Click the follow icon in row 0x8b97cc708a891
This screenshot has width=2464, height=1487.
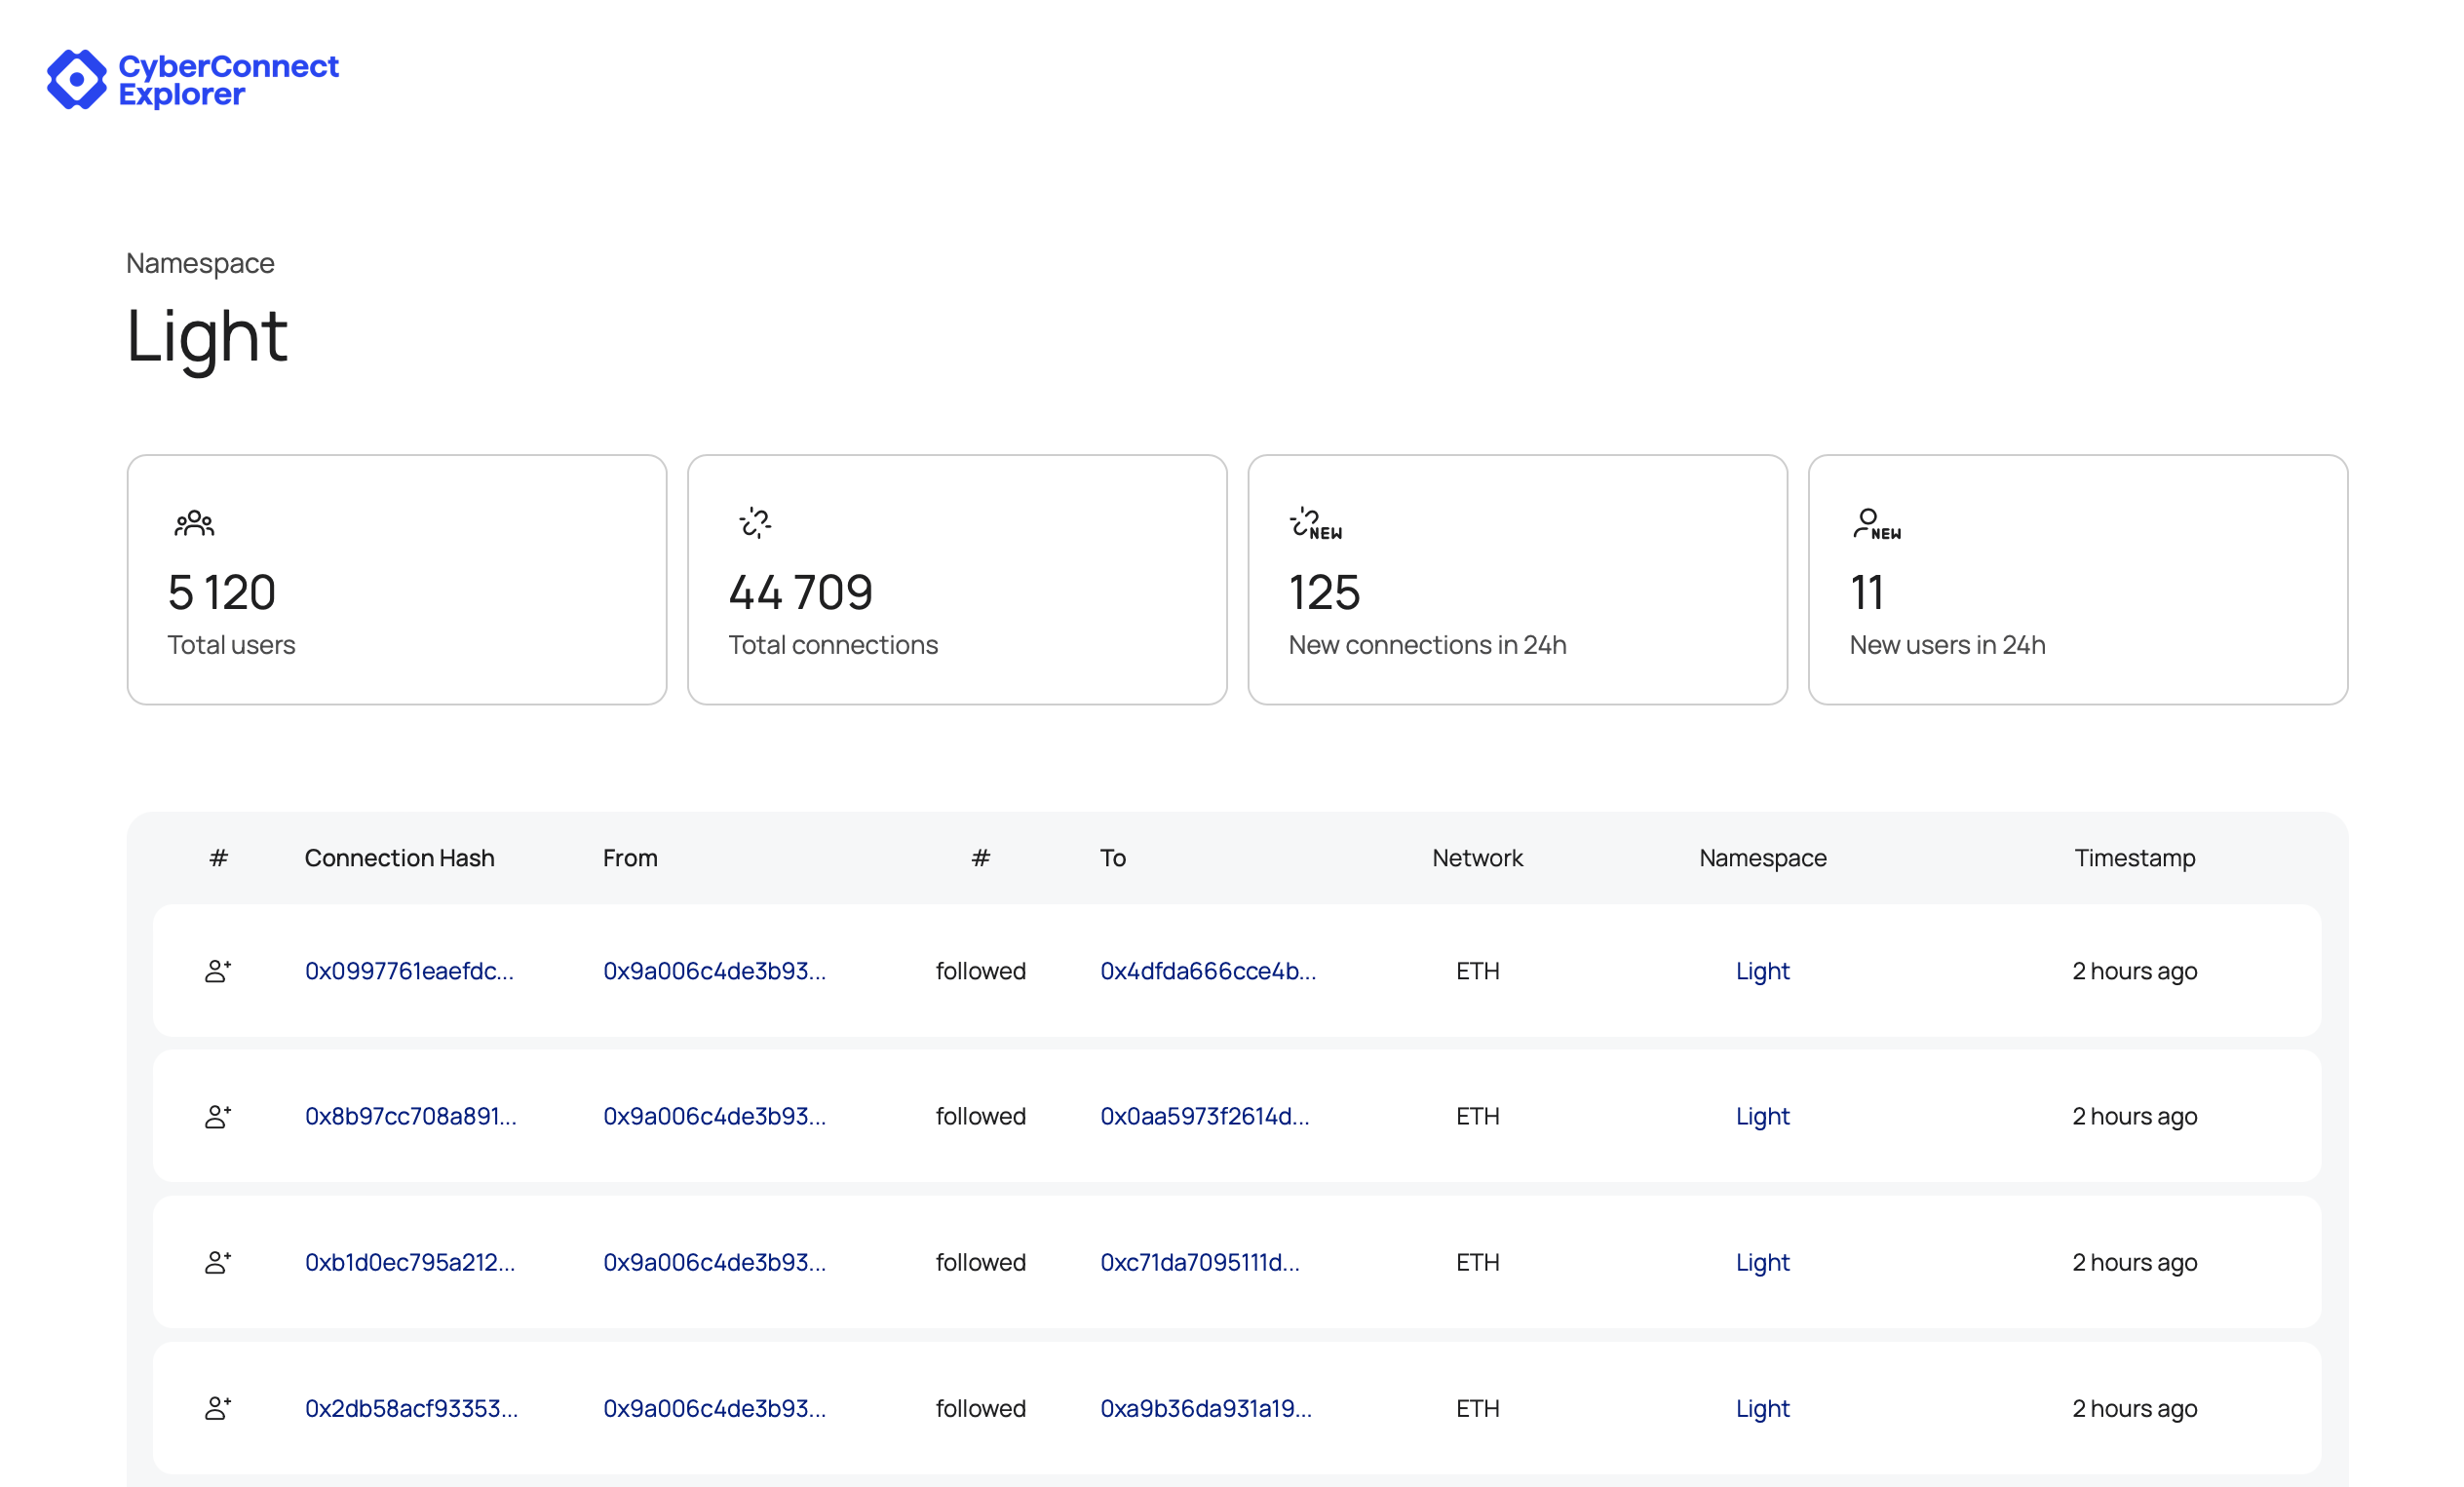tap(218, 1117)
